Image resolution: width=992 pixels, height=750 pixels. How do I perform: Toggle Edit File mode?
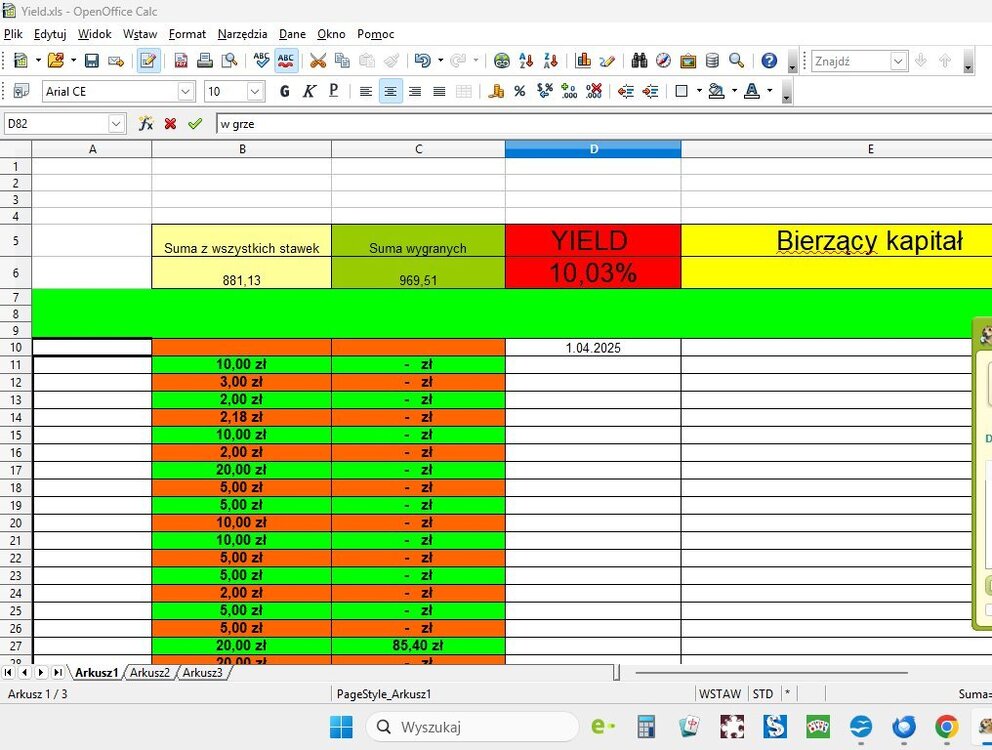tap(149, 61)
